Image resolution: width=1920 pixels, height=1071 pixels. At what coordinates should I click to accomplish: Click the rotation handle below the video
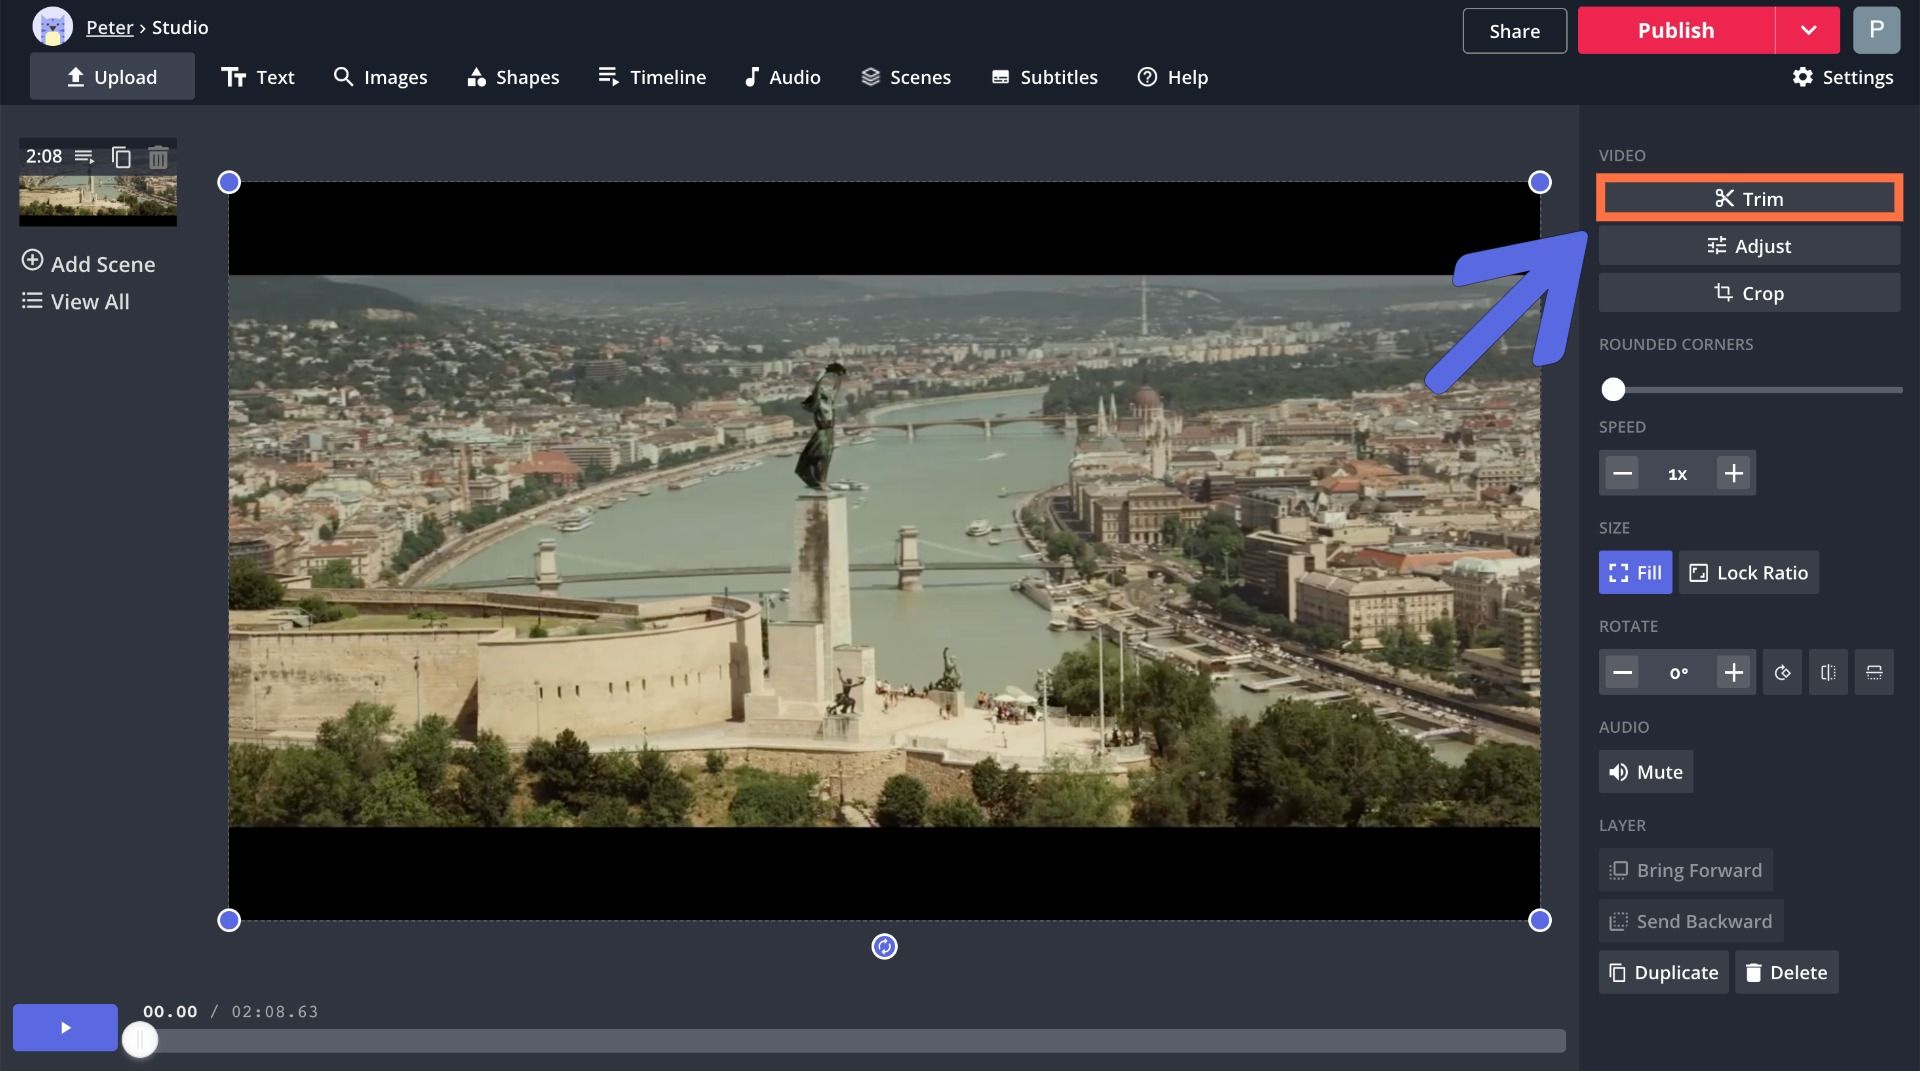pyautogui.click(x=884, y=946)
